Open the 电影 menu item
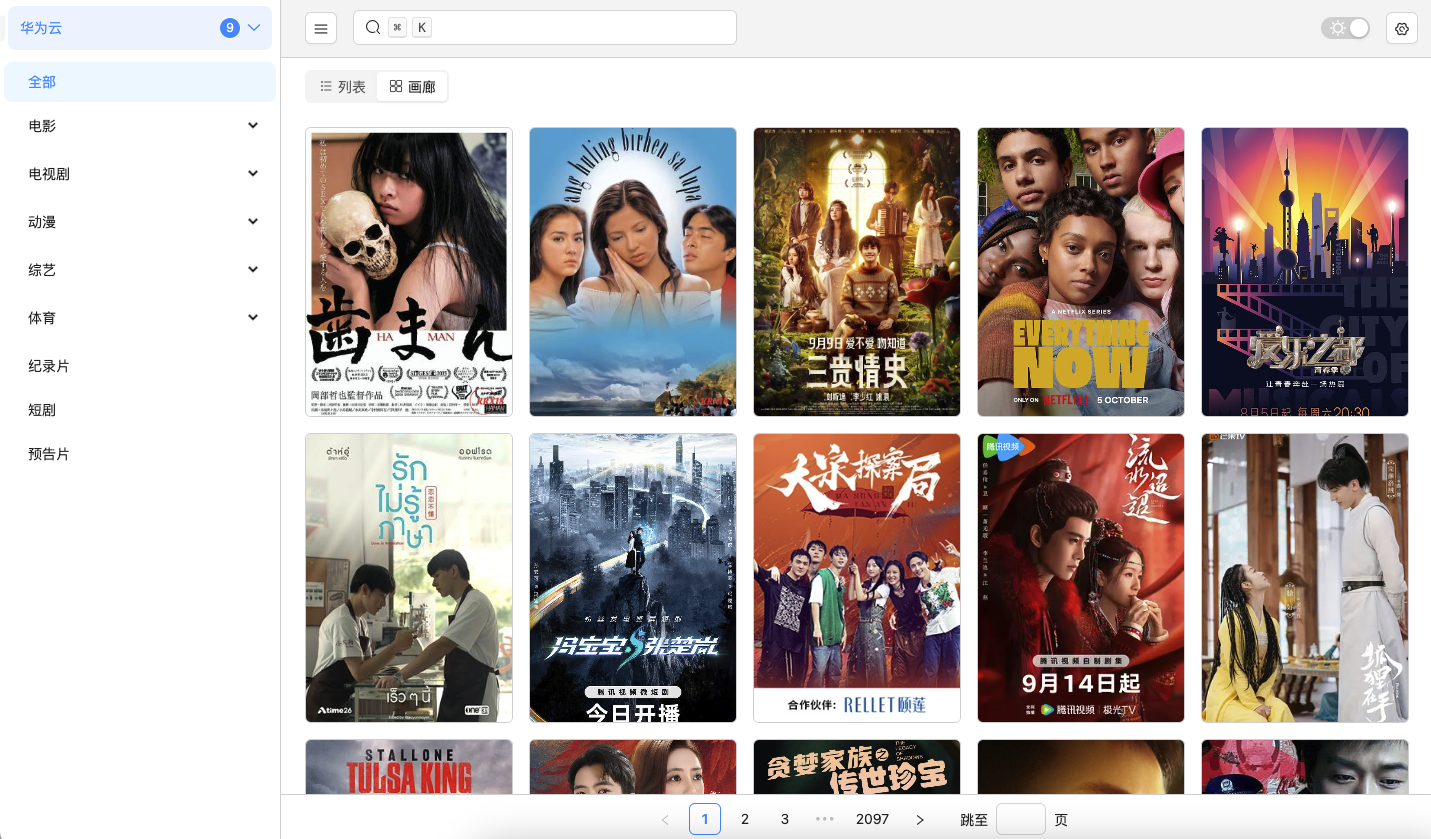1431x839 pixels. (140, 126)
